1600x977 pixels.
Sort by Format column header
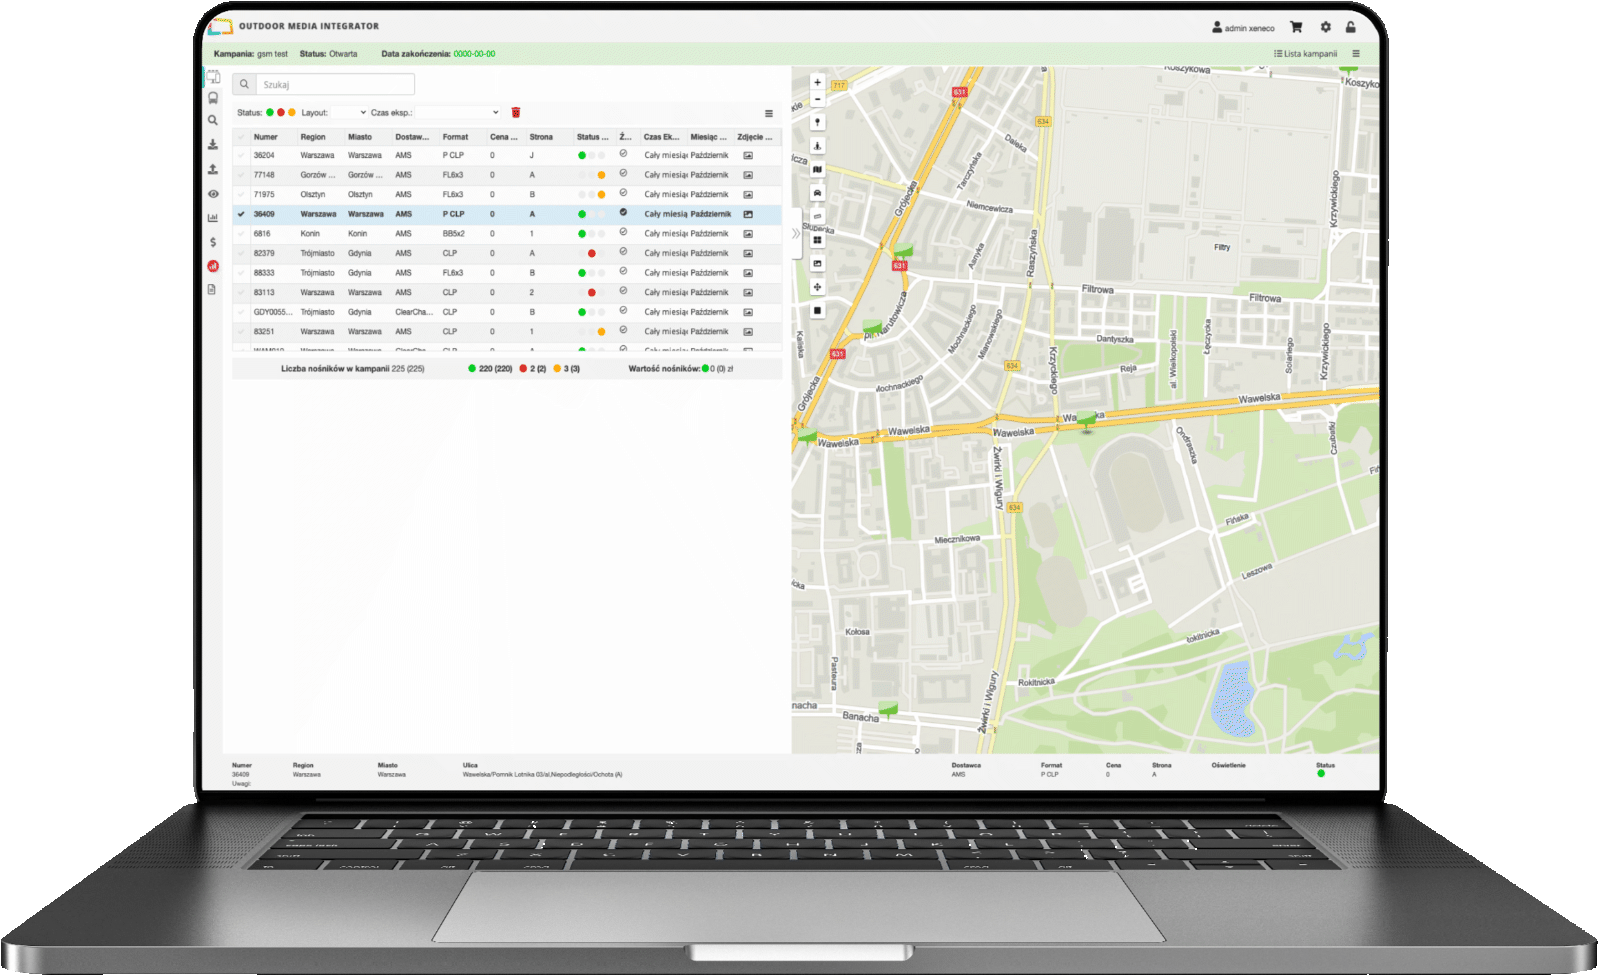tap(456, 137)
